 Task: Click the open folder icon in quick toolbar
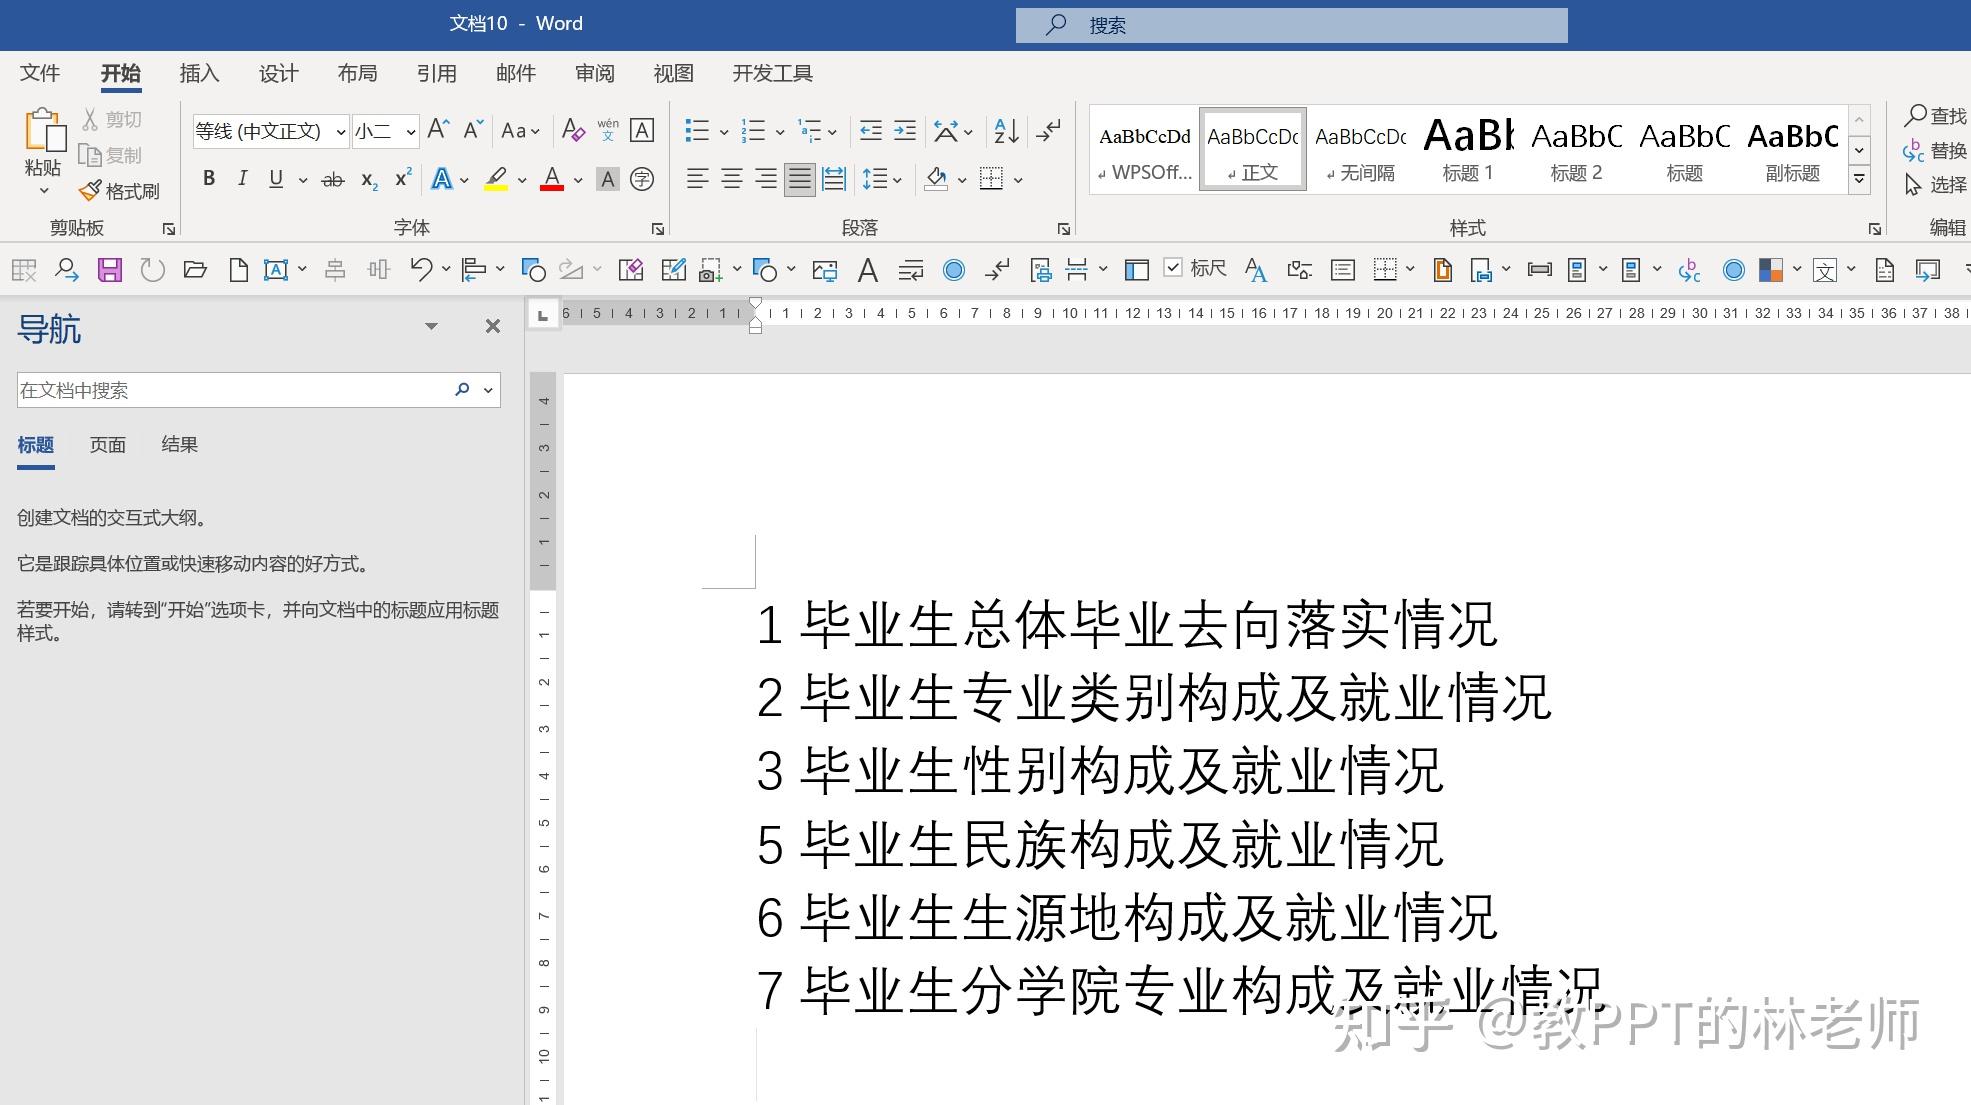click(x=195, y=270)
